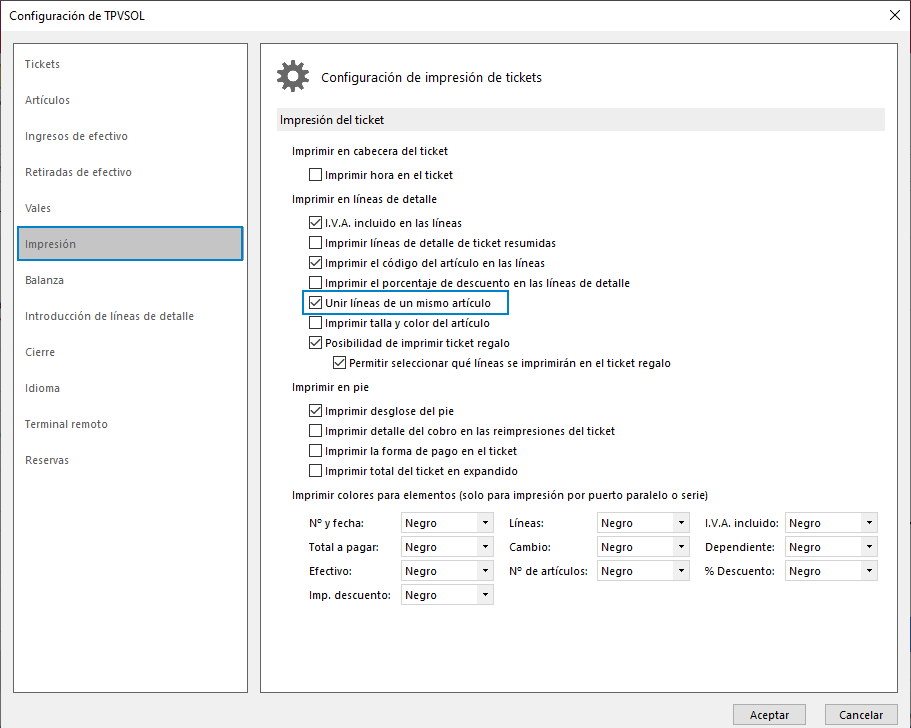The width and height of the screenshot is (911, 728).
Task: Go to the Reservas section
Action: point(130,460)
